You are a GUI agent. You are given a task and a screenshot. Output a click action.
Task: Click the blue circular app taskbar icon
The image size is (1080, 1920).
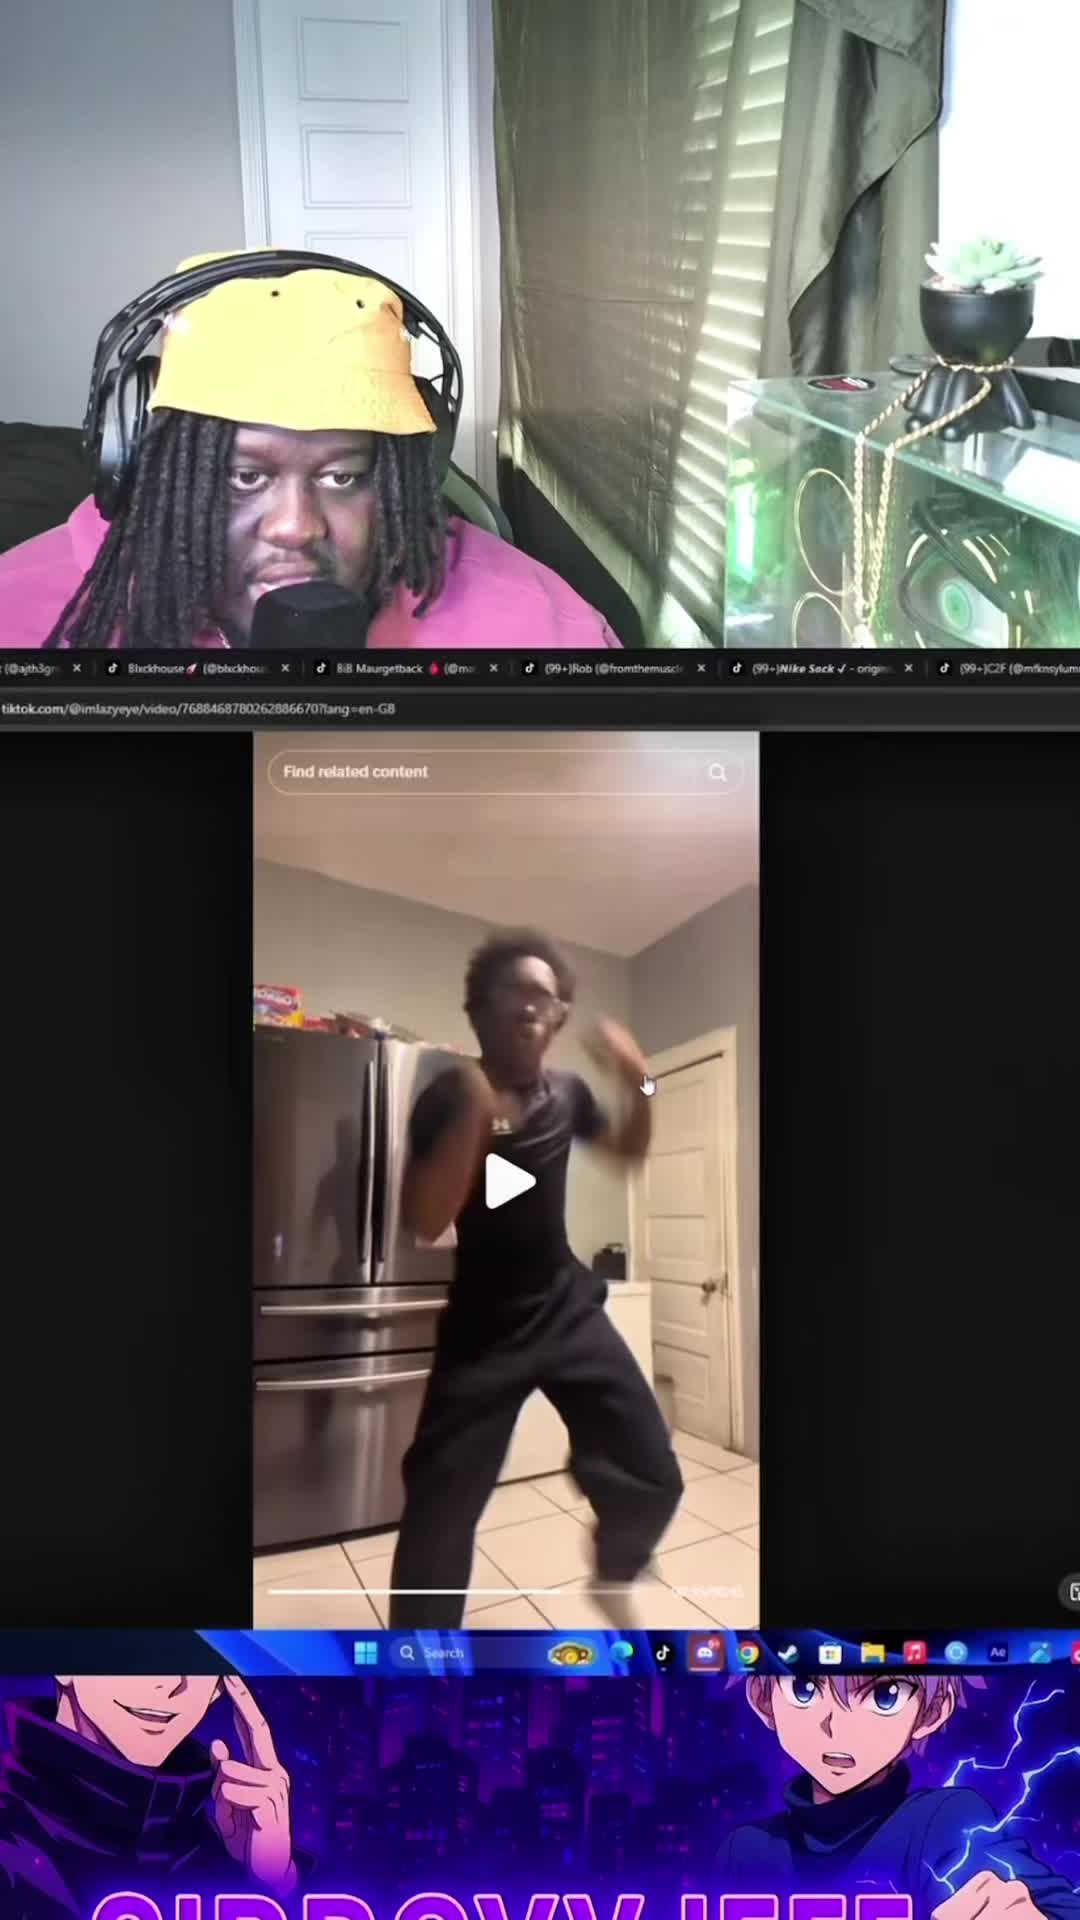point(956,1653)
